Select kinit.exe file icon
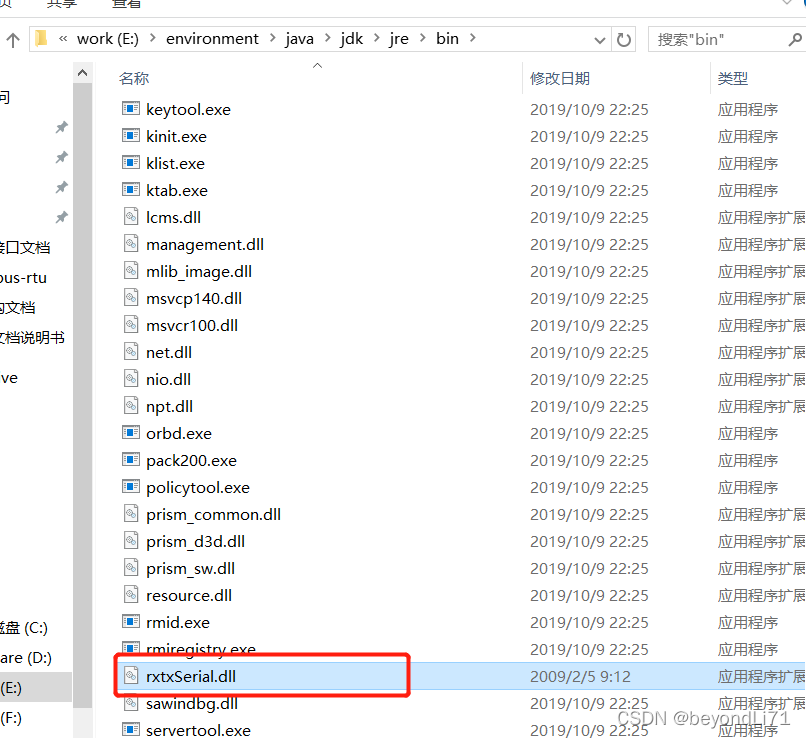The width and height of the screenshot is (806, 738). click(131, 136)
